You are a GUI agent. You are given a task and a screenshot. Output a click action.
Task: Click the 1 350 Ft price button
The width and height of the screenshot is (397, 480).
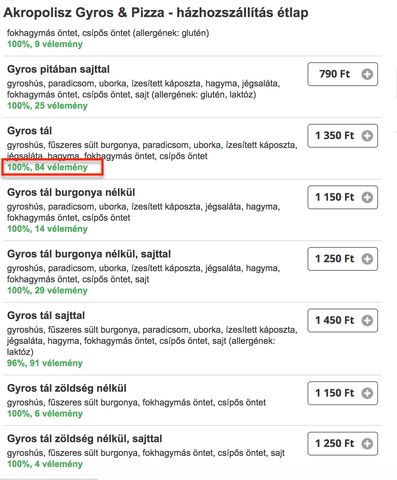(x=342, y=136)
